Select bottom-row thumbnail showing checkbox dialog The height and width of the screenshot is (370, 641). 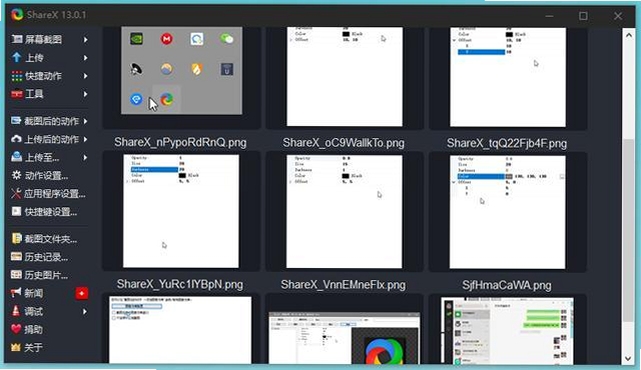pos(180,330)
